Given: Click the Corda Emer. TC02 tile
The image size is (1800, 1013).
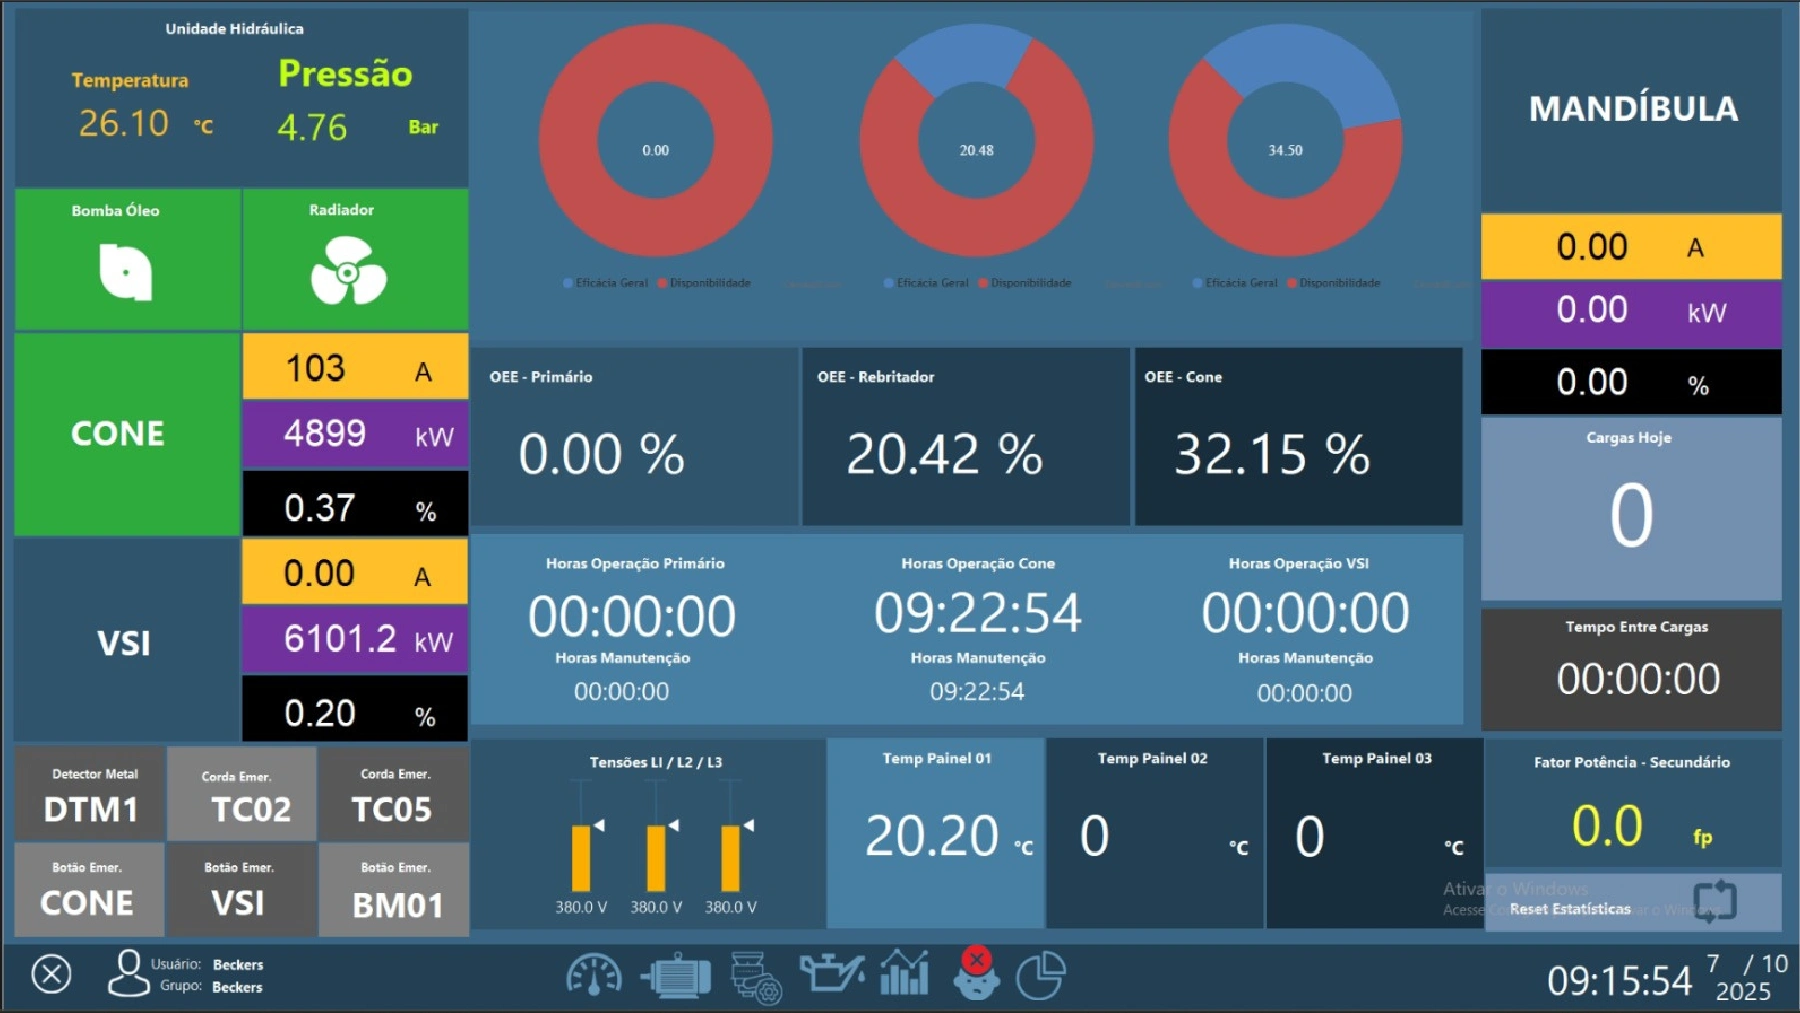Looking at the screenshot, I should [x=242, y=794].
